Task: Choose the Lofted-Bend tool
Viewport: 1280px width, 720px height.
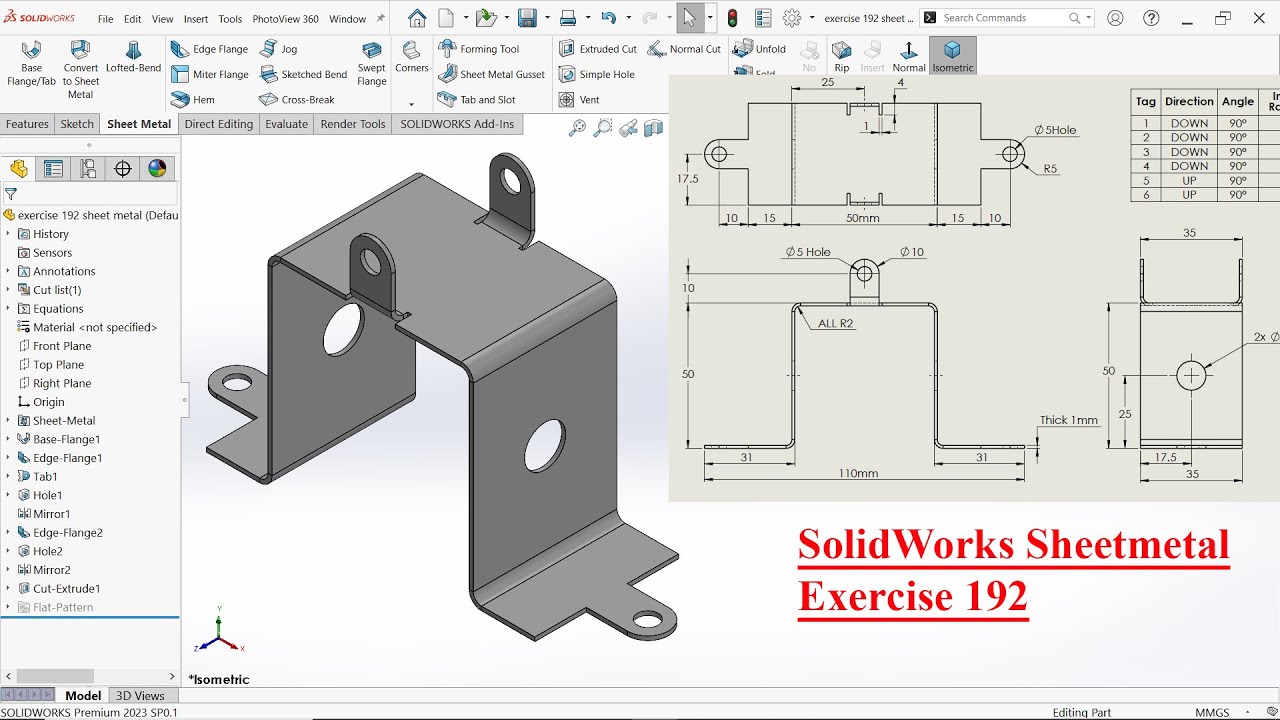Action: pyautogui.click(x=133, y=57)
